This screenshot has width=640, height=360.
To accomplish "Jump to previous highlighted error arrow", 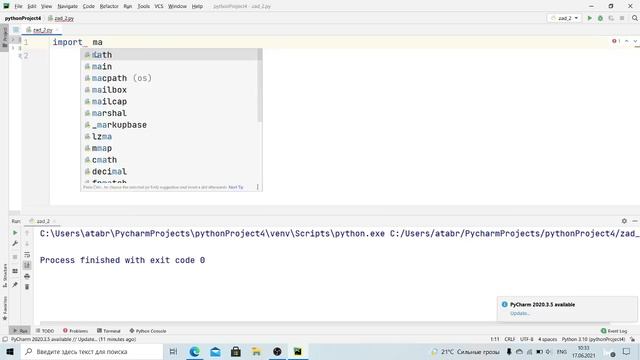I will [x=627, y=41].
